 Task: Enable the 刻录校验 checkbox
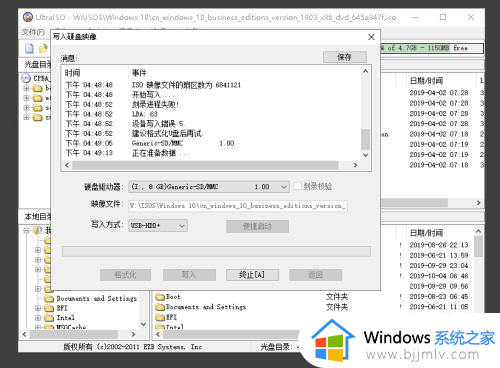tap(298, 186)
